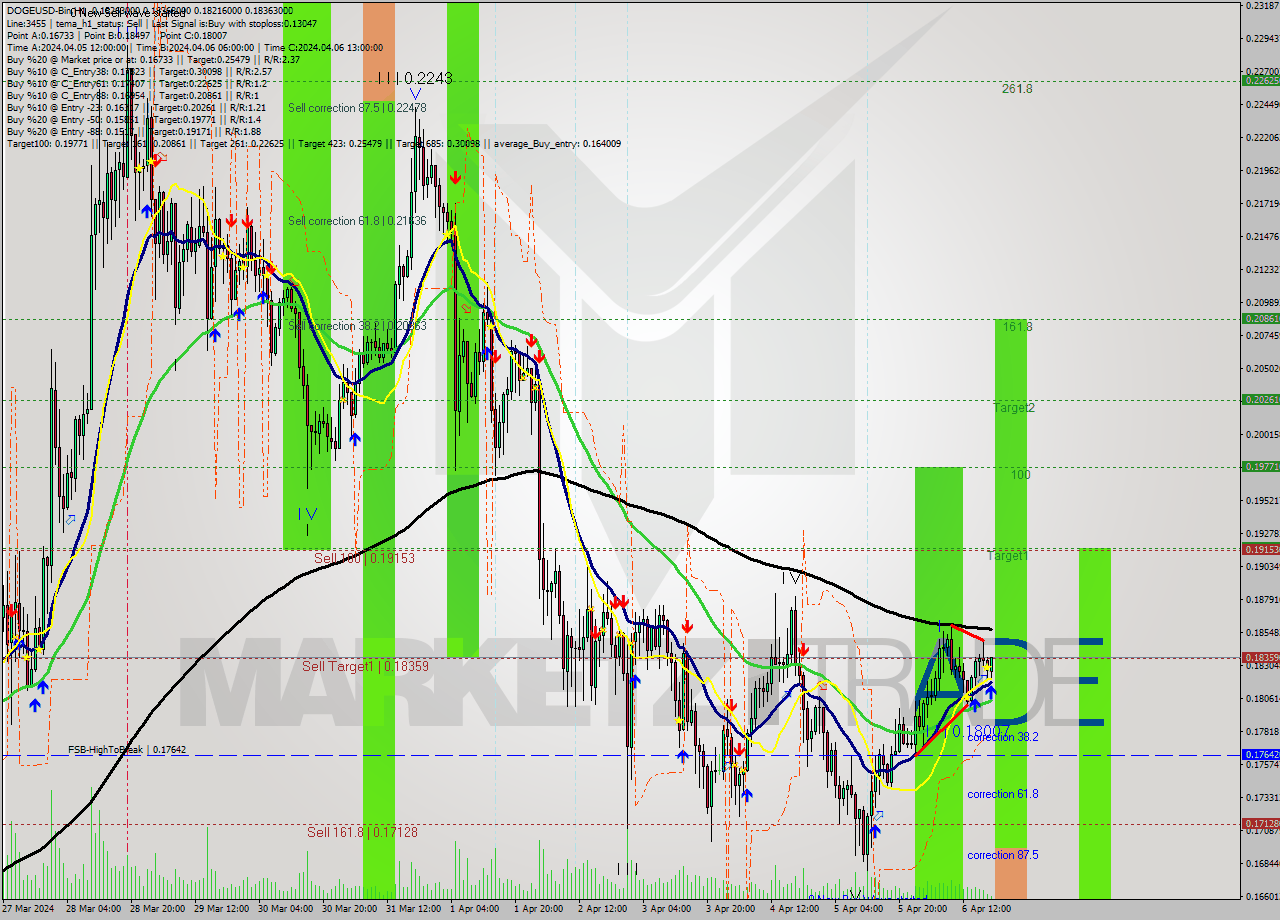
Task: Click the blue 'correction 38.2' label
Action: tap(1003, 737)
